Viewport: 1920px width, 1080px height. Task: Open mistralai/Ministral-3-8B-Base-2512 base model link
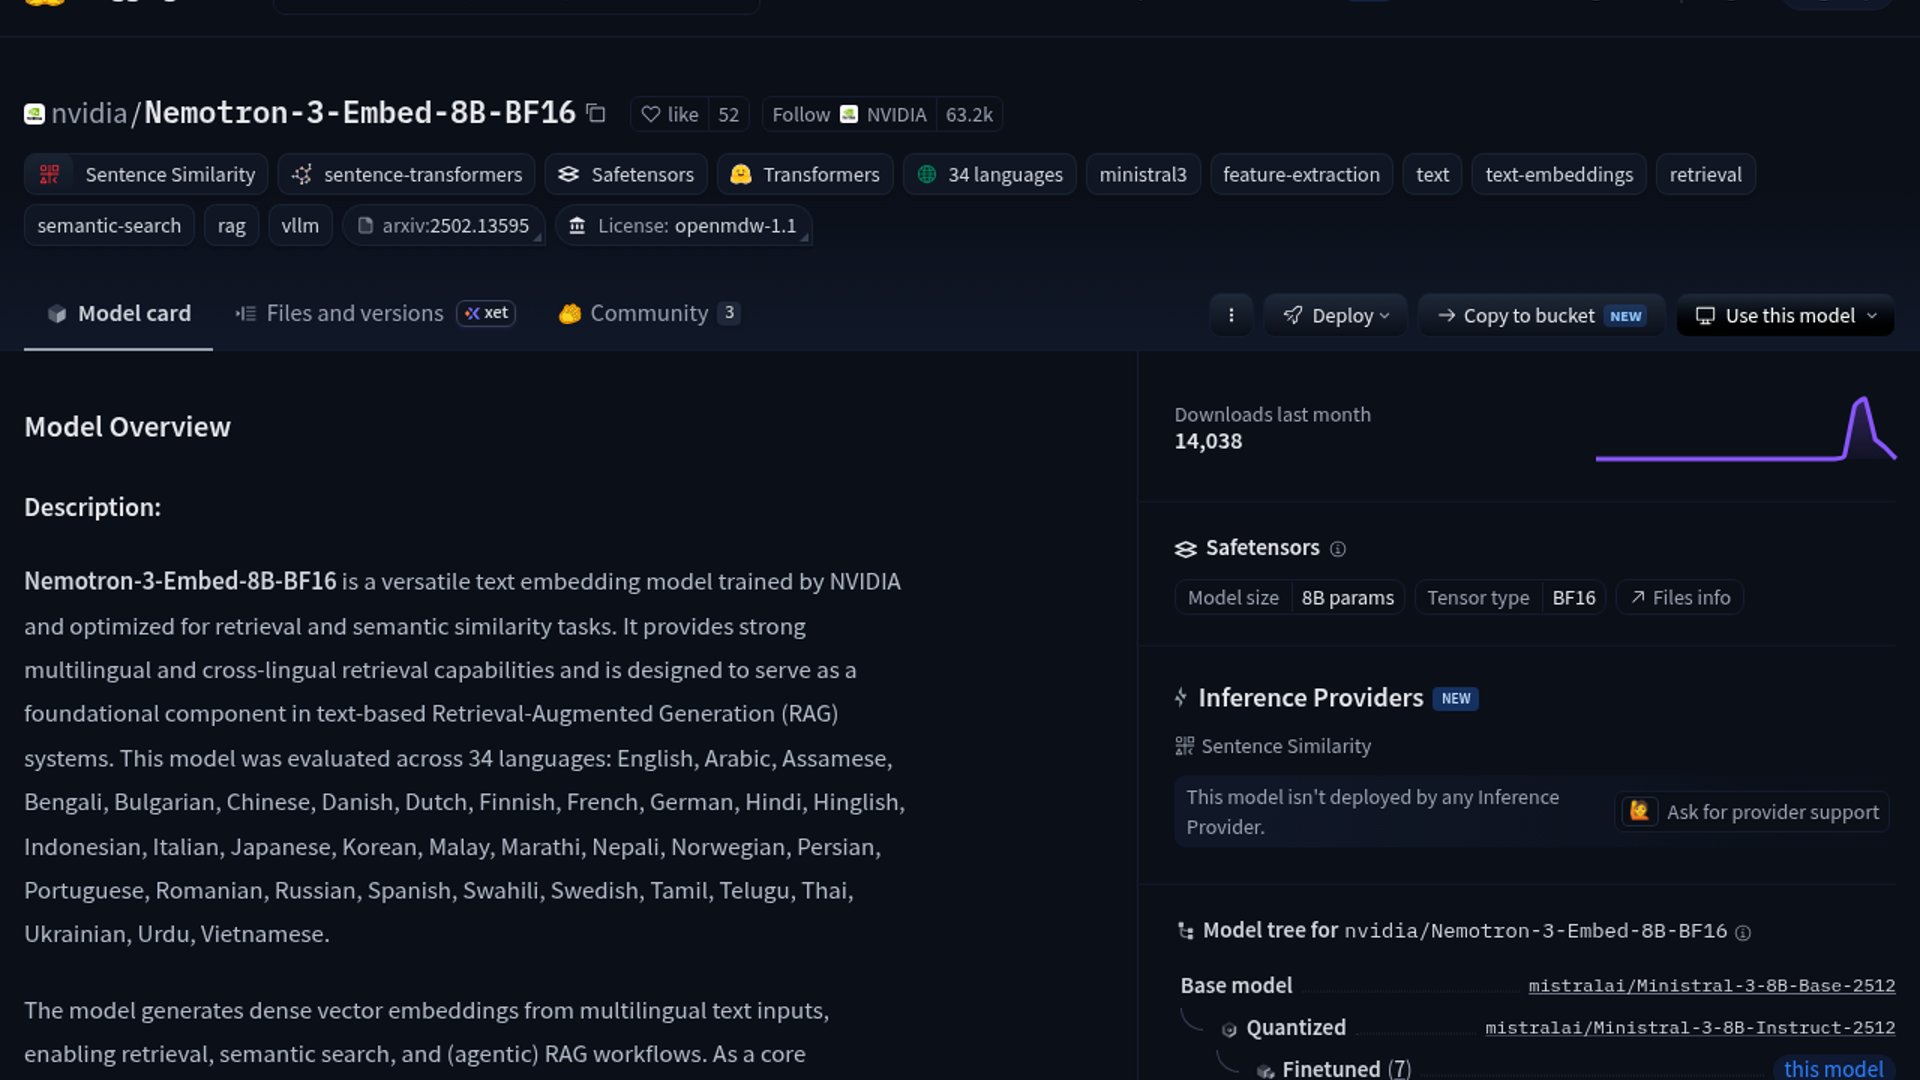tap(1711, 986)
